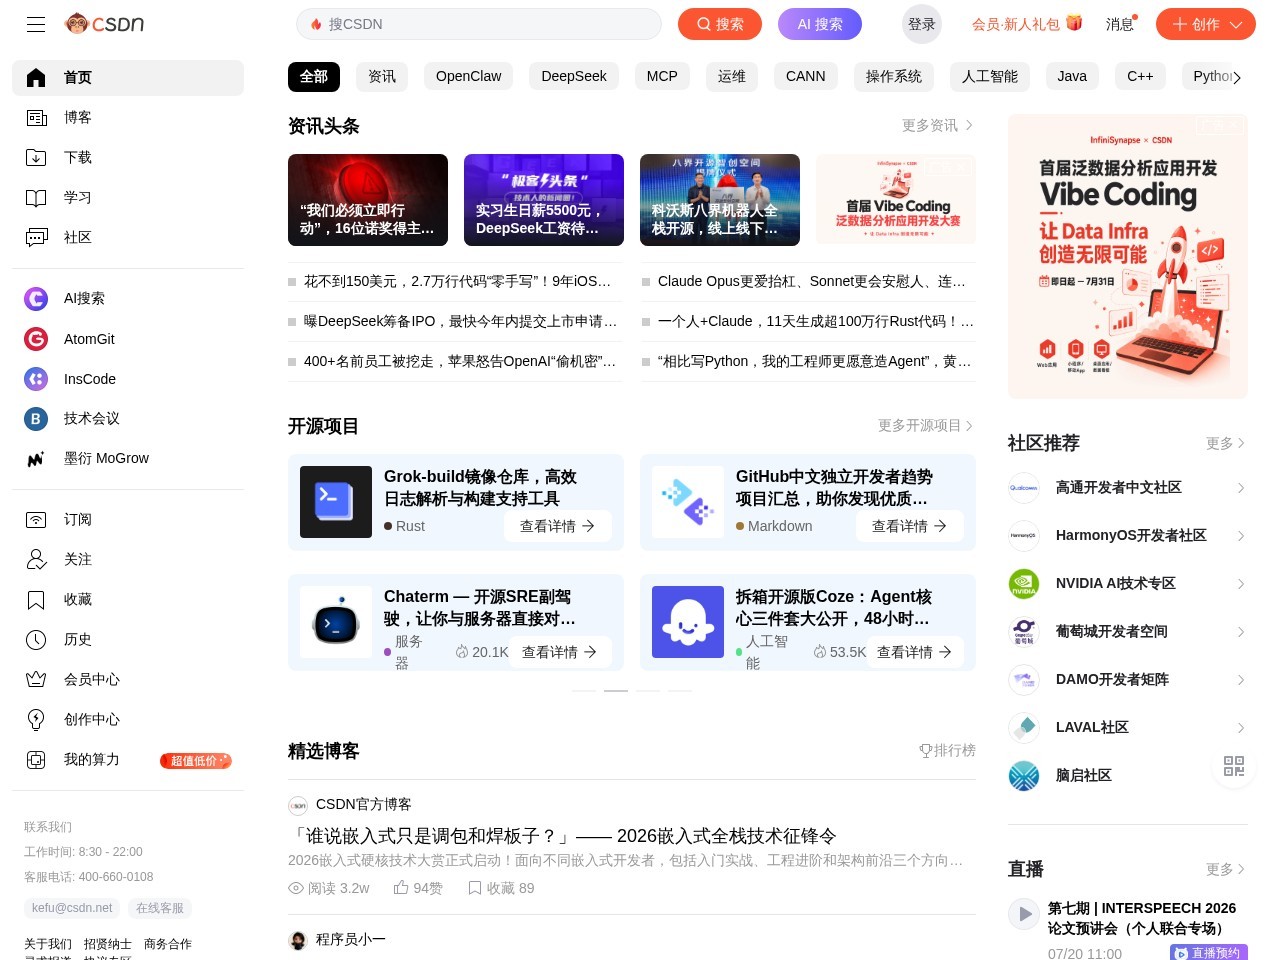Expand more category tabs with right chevron
The width and height of the screenshot is (1280, 960).
[1237, 77]
